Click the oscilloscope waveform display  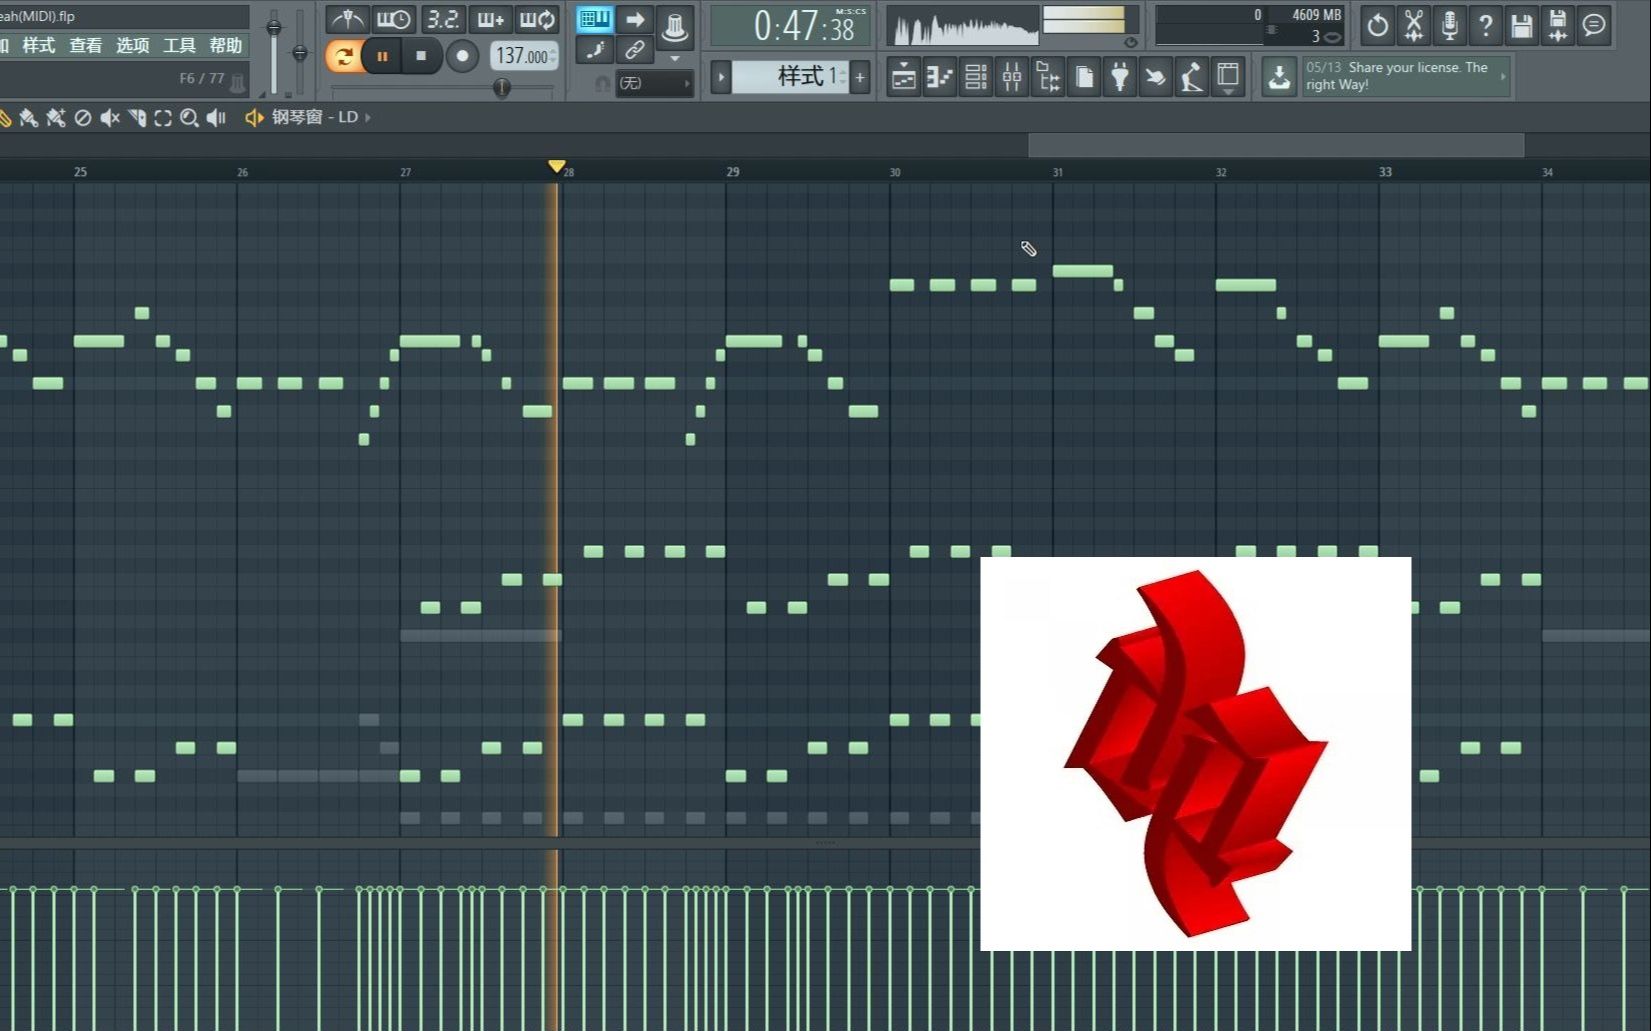[x=964, y=27]
